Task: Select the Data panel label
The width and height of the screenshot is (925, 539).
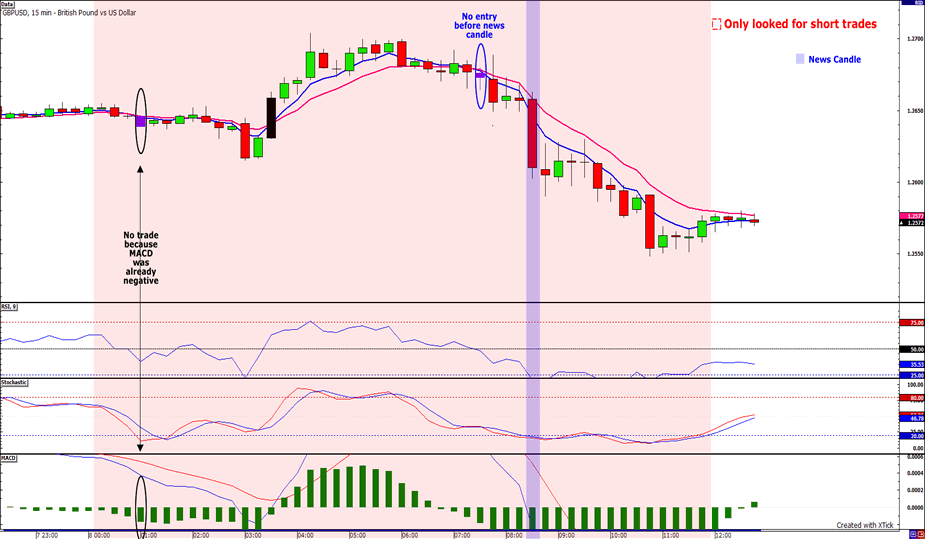Action: tap(7, 4)
